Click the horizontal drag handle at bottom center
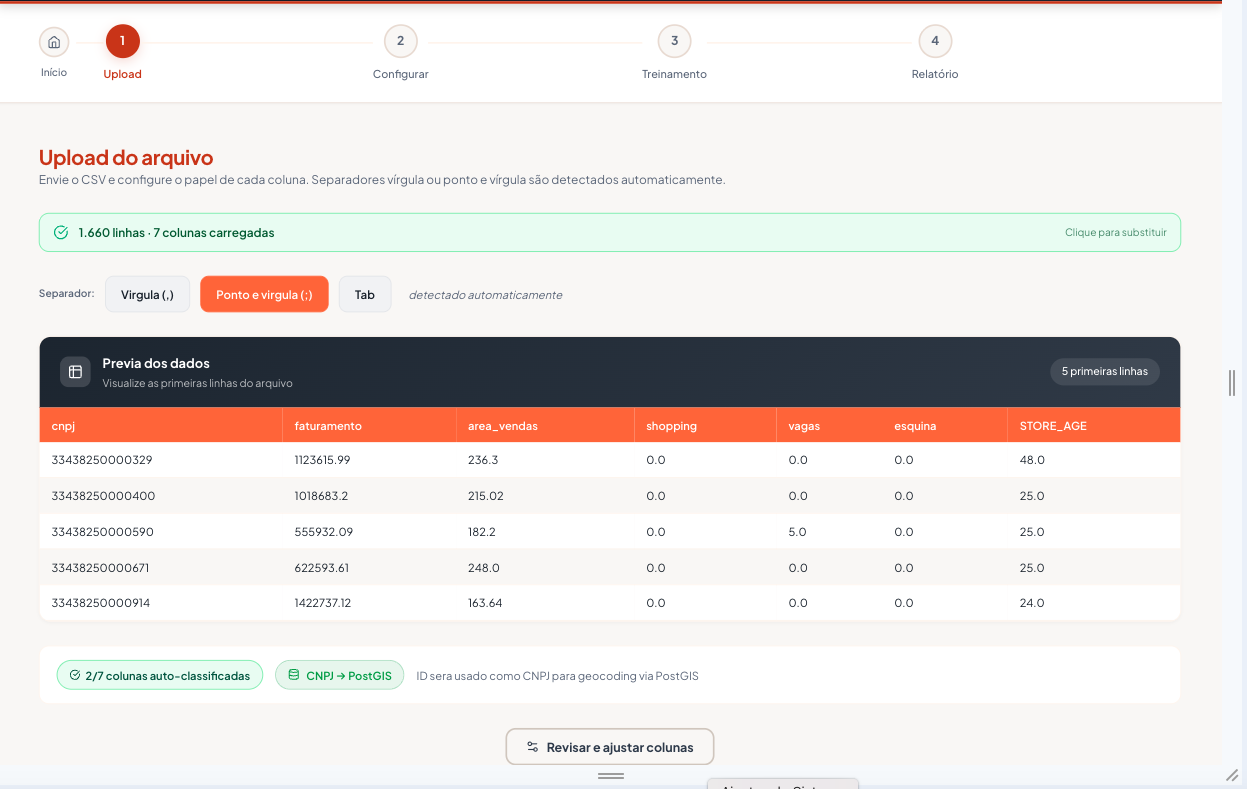1247x789 pixels. tap(611, 776)
